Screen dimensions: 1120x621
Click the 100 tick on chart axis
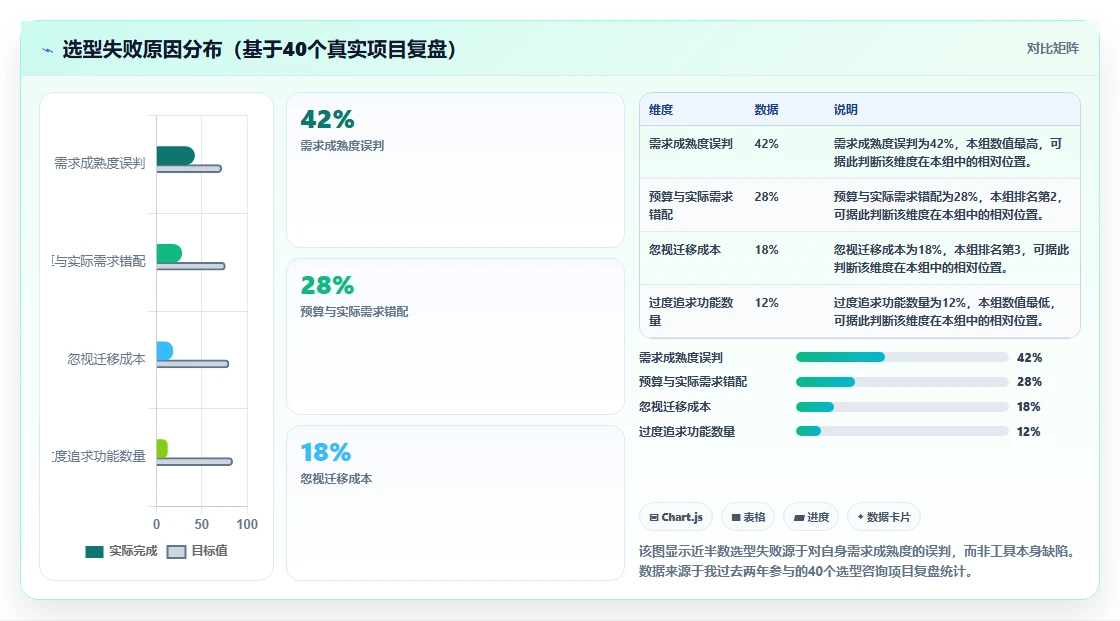click(x=247, y=525)
